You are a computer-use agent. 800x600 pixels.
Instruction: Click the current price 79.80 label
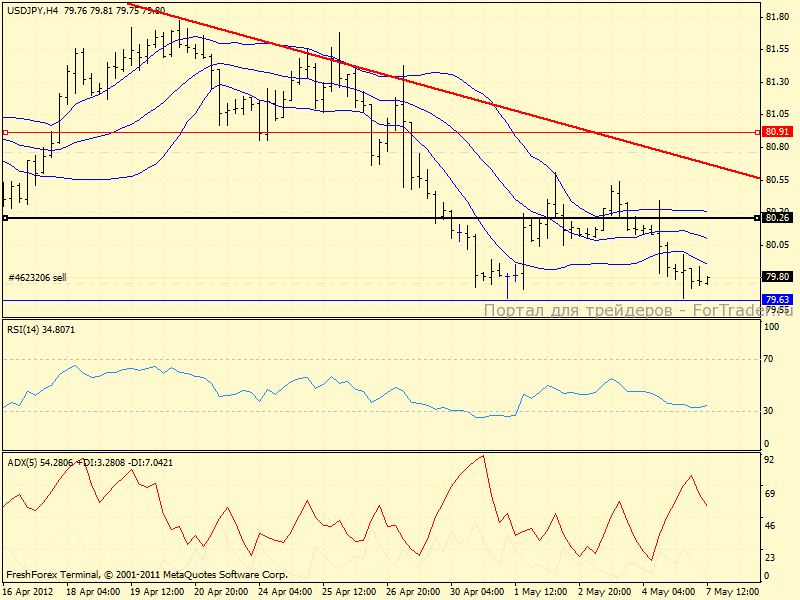coord(777,277)
